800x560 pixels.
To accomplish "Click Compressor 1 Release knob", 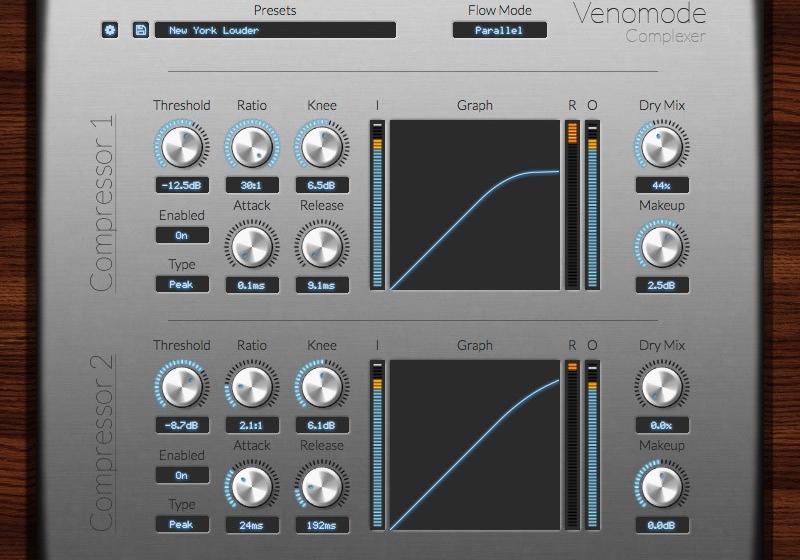I will pos(322,246).
